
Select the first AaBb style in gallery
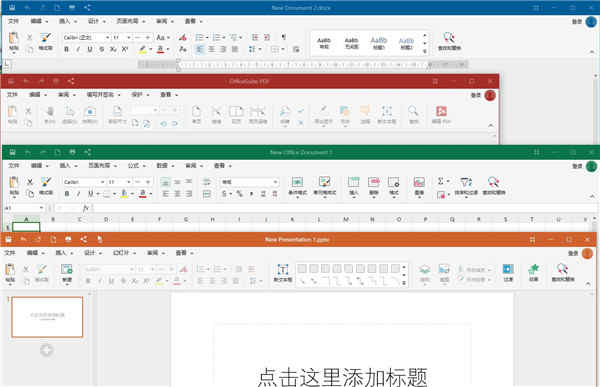pyautogui.click(x=324, y=43)
